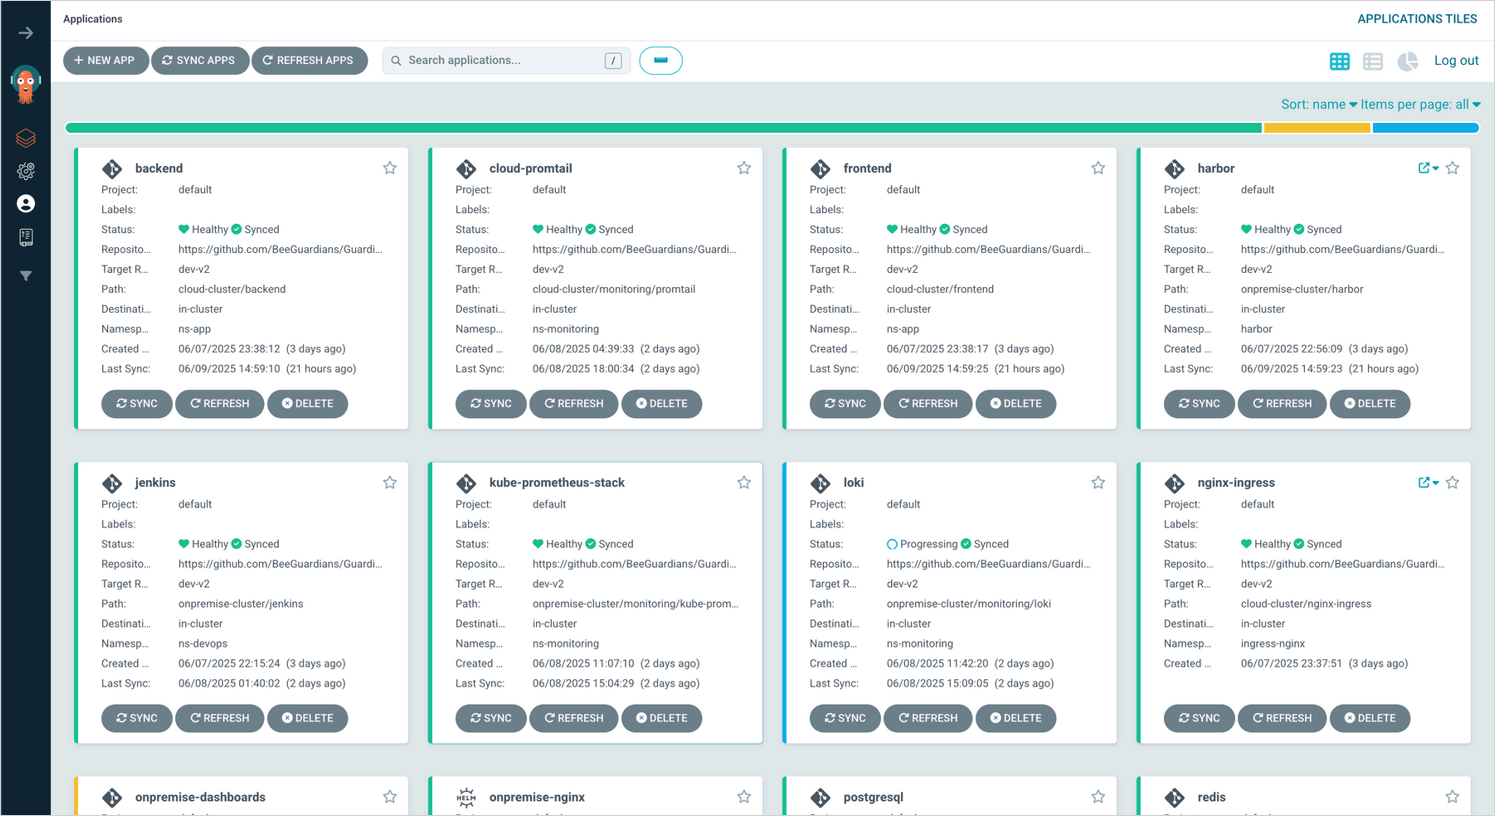Screen dimensions: 1495x816
Task: Switch to list view
Action: coord(1373,61)
